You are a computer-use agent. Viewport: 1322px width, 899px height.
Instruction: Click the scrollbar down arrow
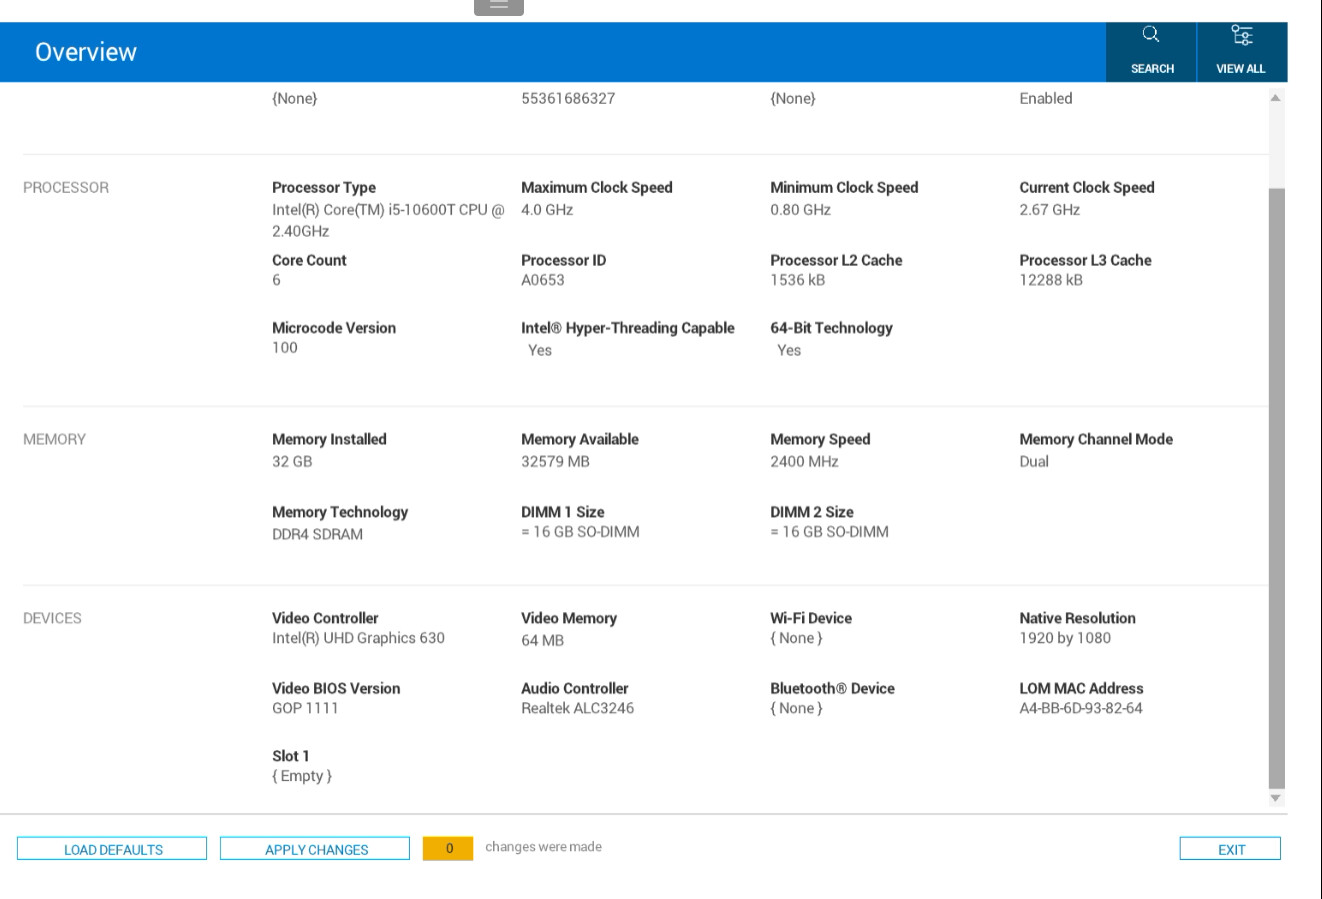(x=1276, y=798)
